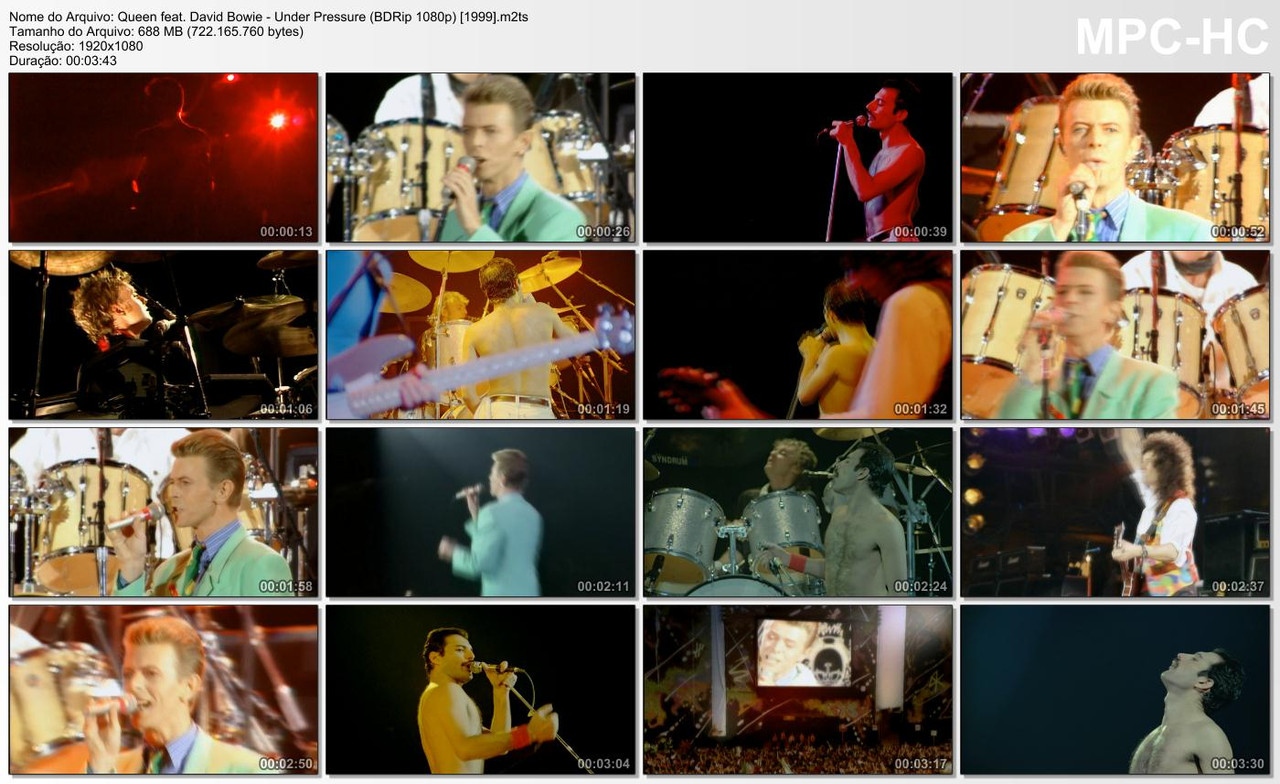The image size is (1280, 784).
Task: Click the Queen feat. David Bowie filename text
Action: point(267,16)
